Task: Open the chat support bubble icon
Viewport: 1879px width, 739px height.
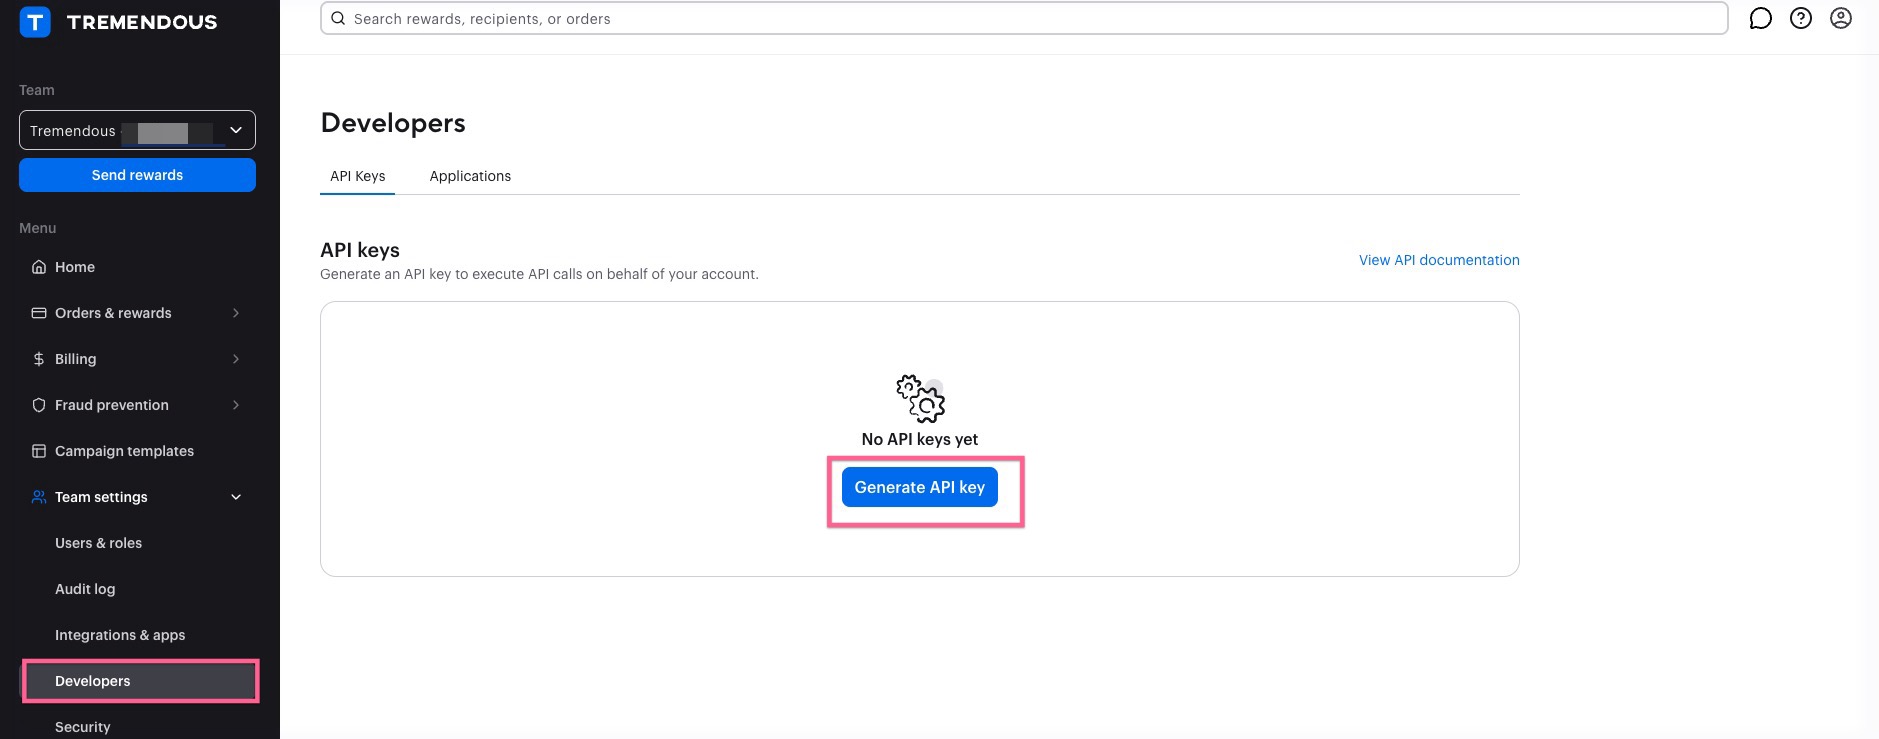Action: (x=1761, y=18)
